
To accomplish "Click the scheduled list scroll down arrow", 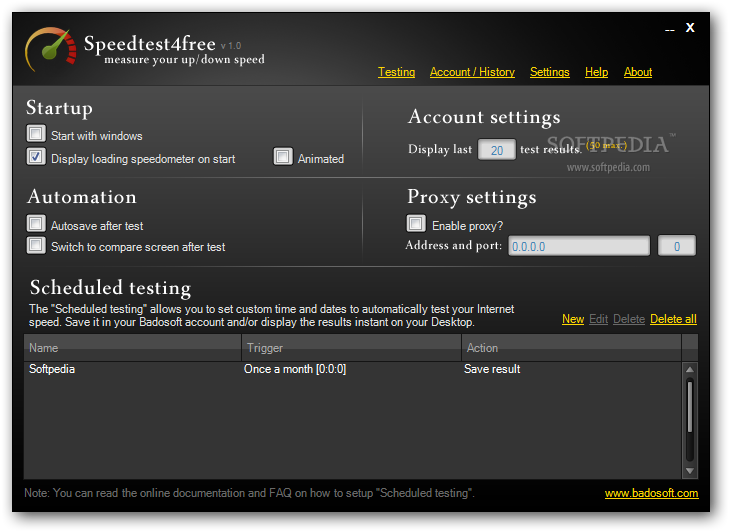I will point(689,471).
